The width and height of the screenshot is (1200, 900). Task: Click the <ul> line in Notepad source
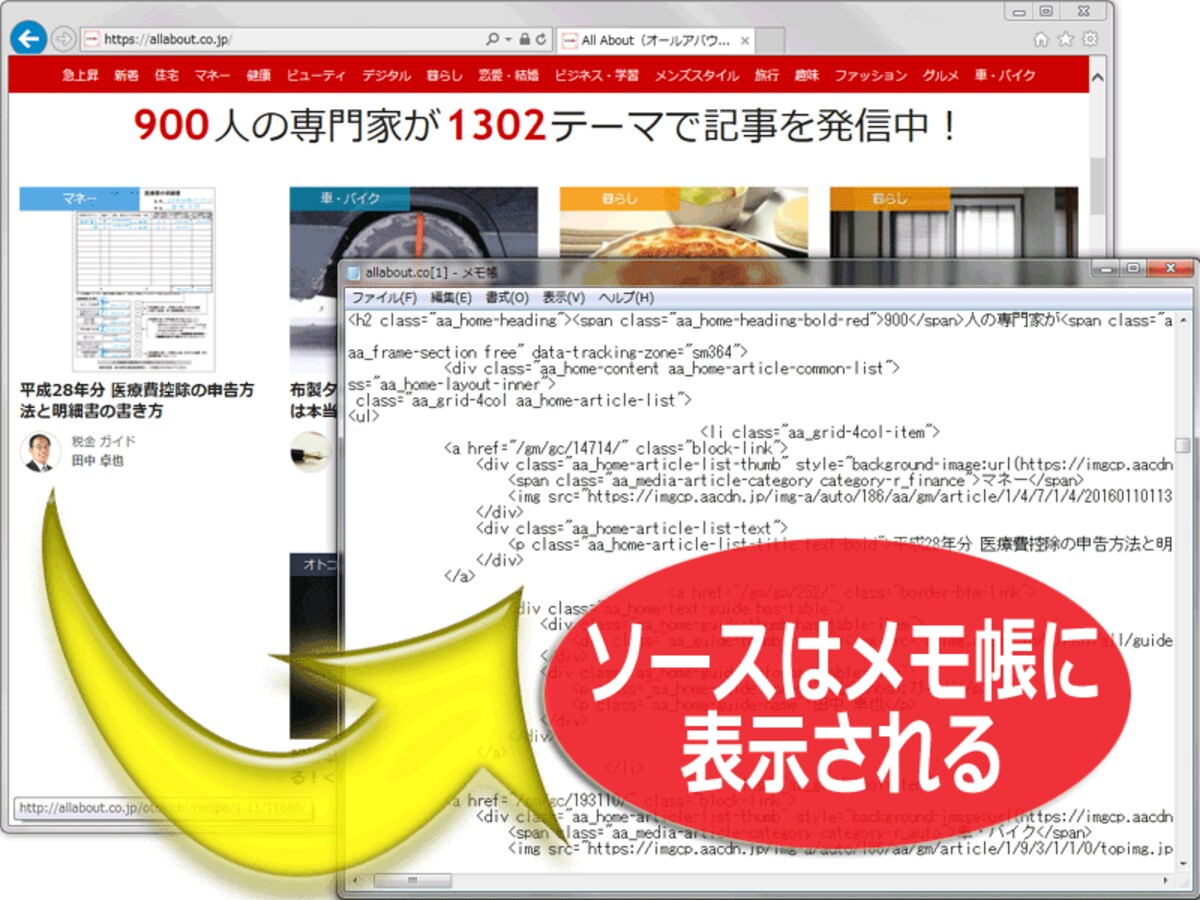363,416
